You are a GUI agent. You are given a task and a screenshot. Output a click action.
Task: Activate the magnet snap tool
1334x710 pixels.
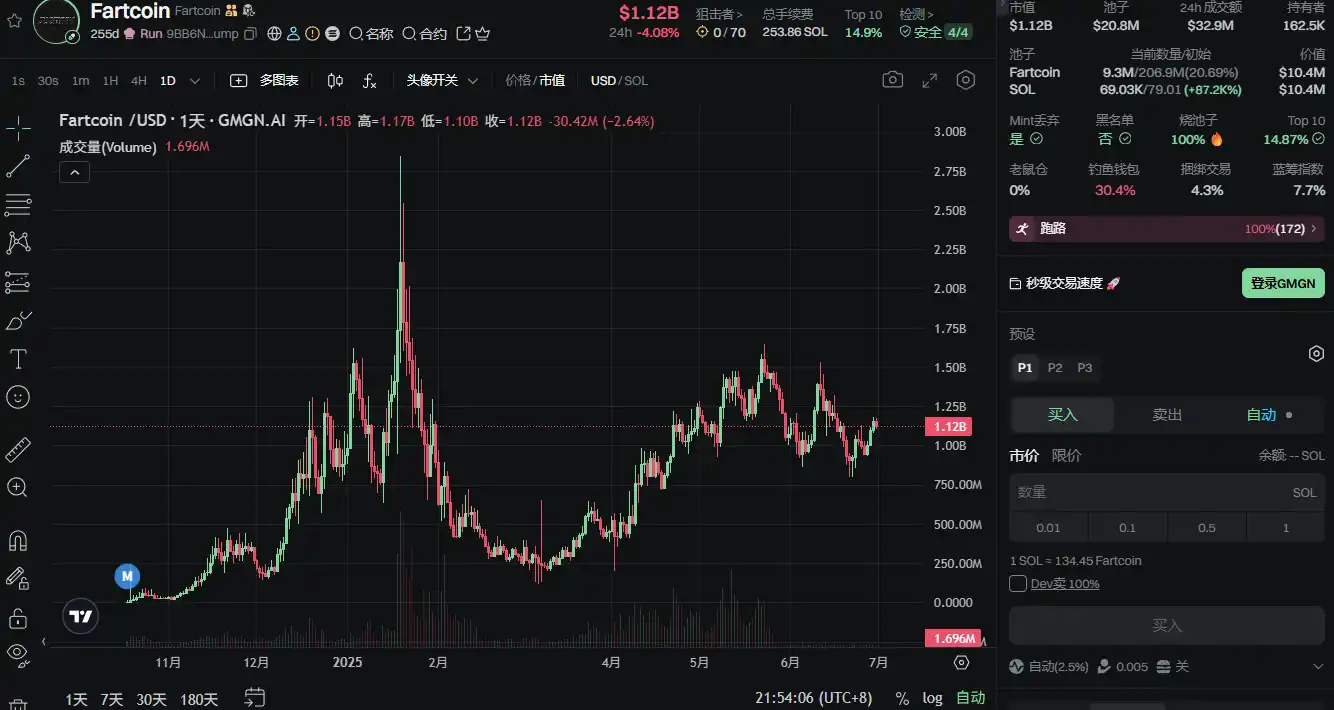point(18,541)
